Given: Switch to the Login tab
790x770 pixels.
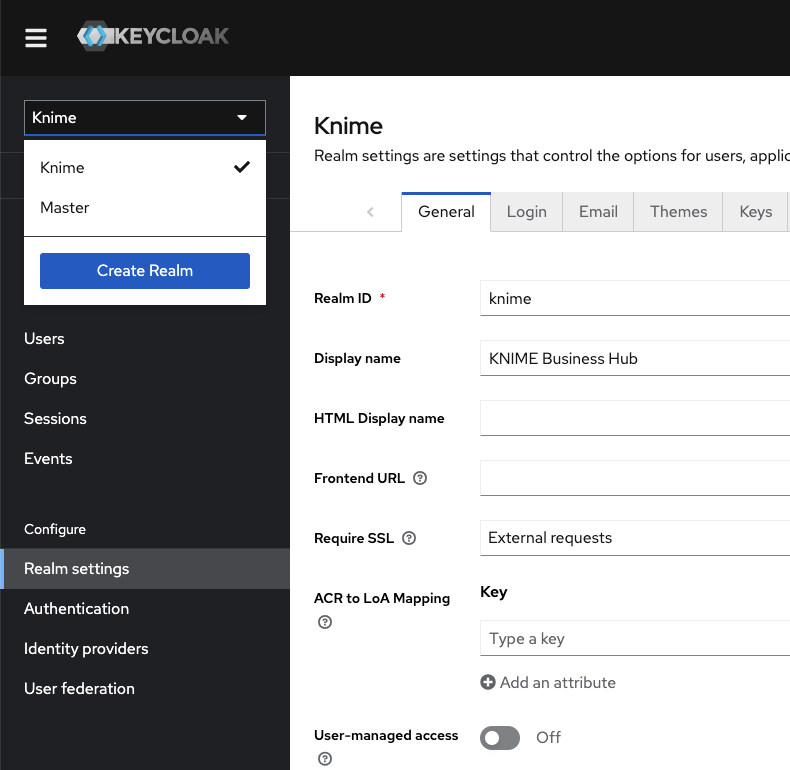Looking at the screenshot, I should [526, 212].
